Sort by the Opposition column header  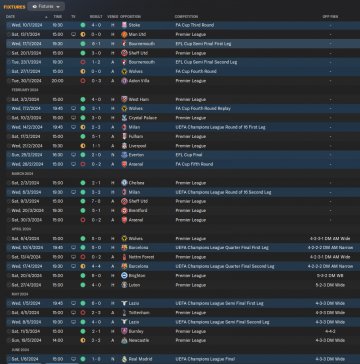point(130,17)
